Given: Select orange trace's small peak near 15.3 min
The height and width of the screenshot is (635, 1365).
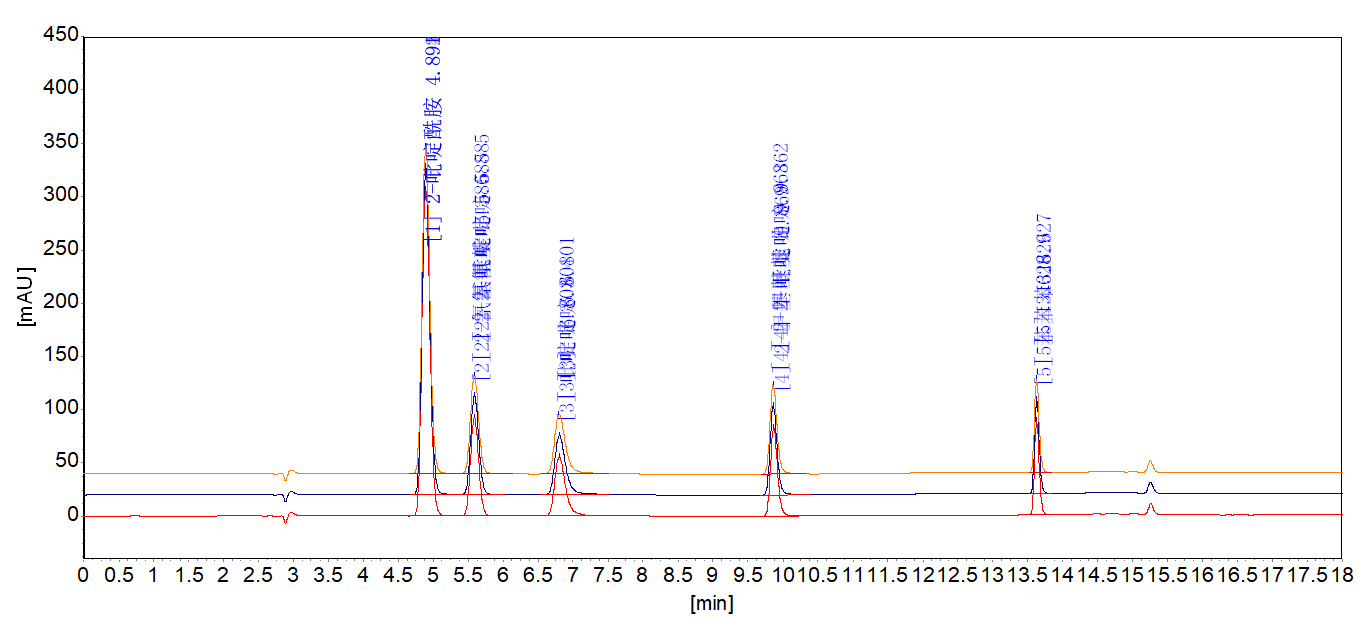Looking at the screenshot, I should coord(1151,463).
